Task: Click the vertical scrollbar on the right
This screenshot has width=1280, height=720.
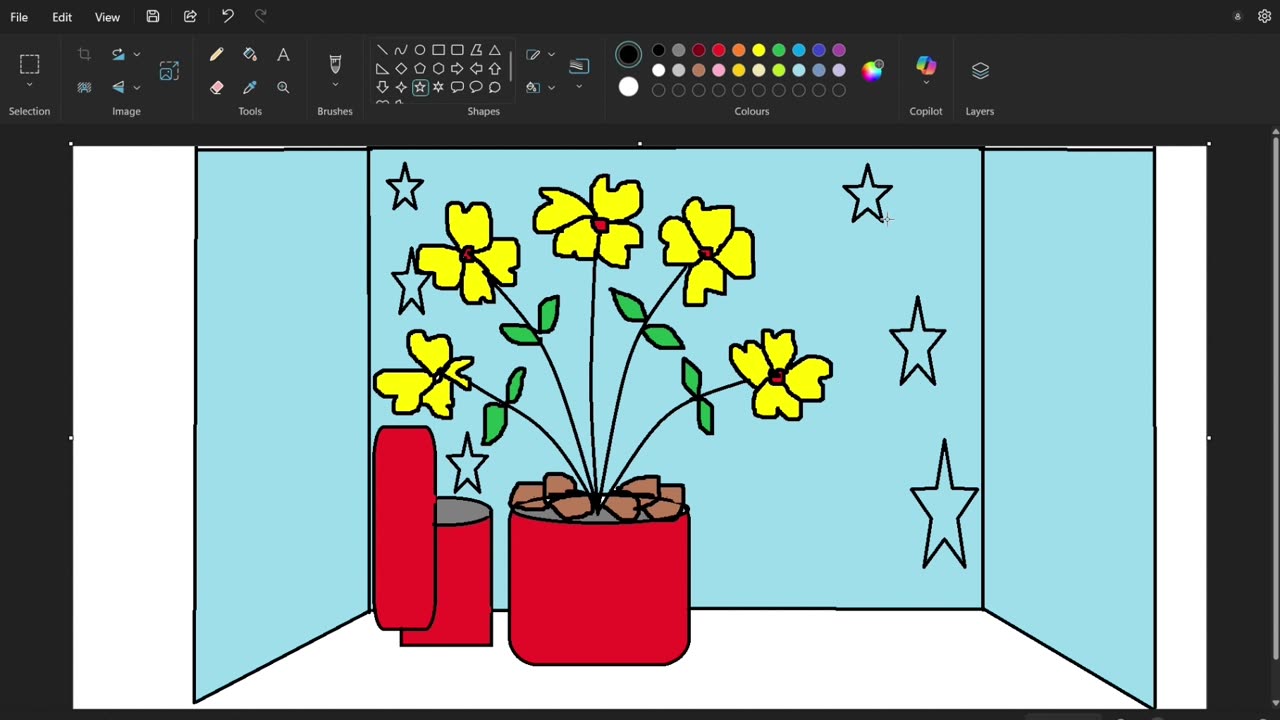Action: 1274,400
